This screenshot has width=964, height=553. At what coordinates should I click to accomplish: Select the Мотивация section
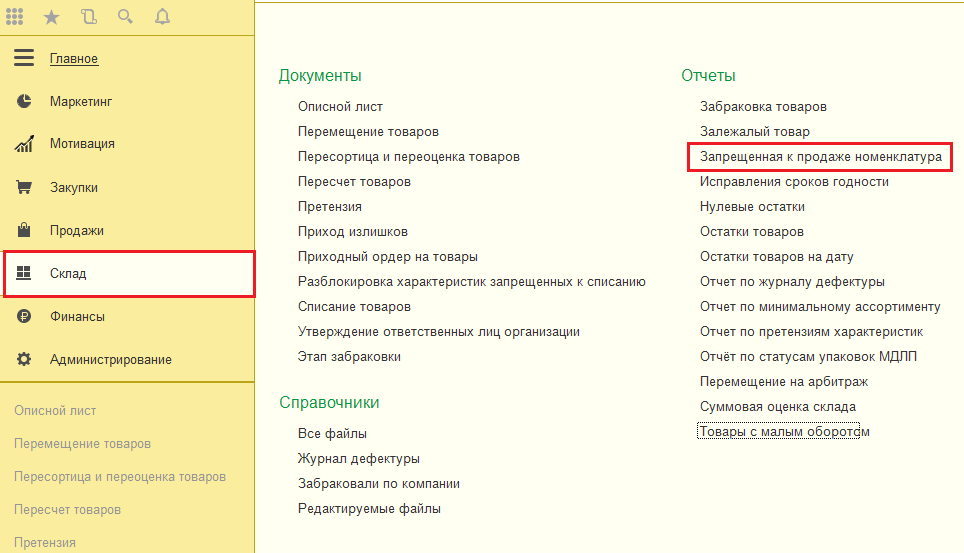click(82, 144)
